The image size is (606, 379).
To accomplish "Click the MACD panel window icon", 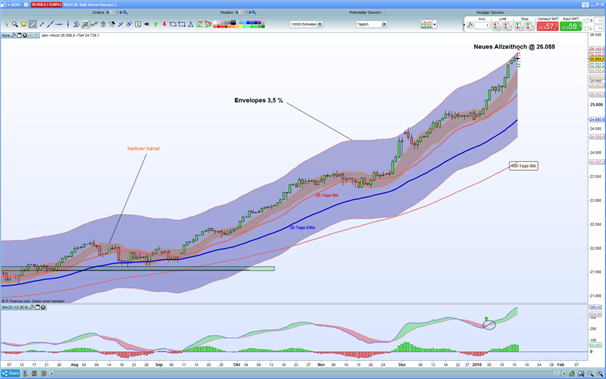I will (37, 307).
